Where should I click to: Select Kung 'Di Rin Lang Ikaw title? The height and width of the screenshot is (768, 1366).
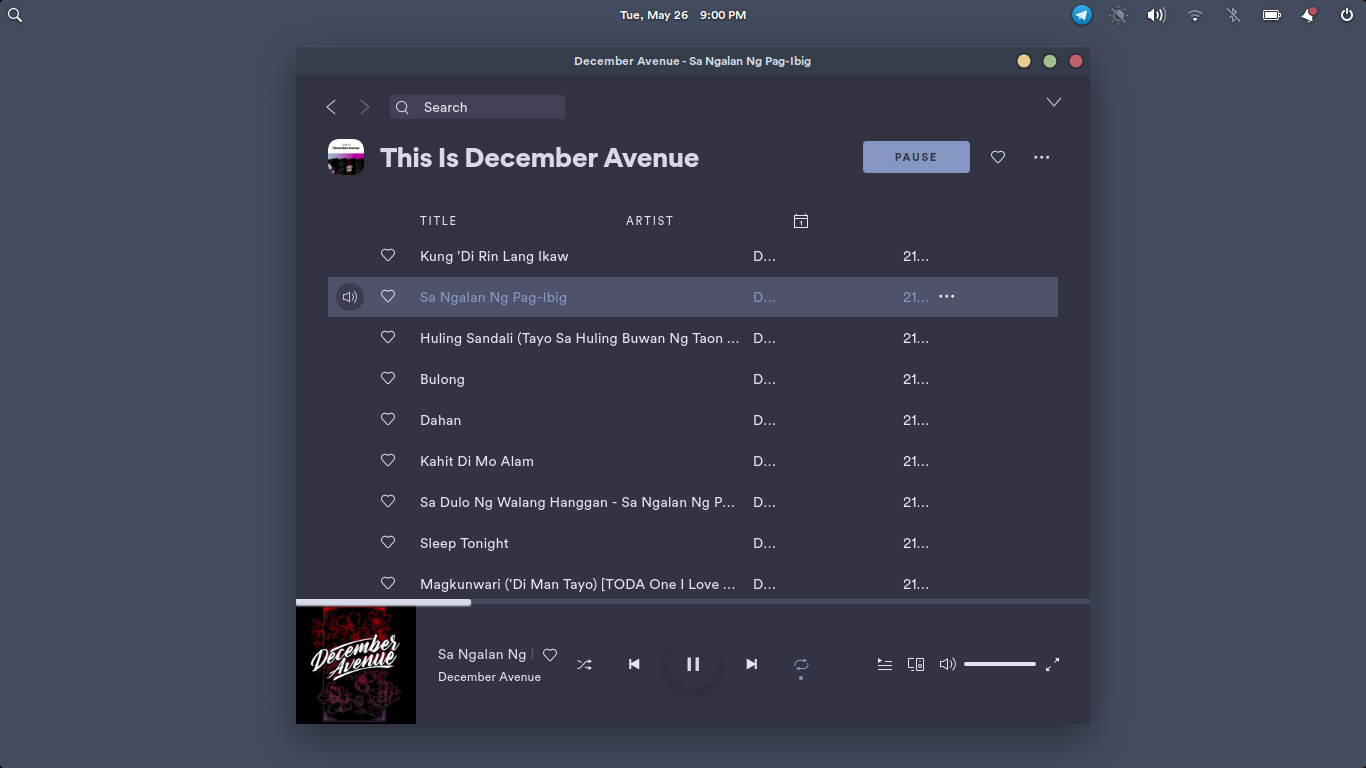click(494, 257)
